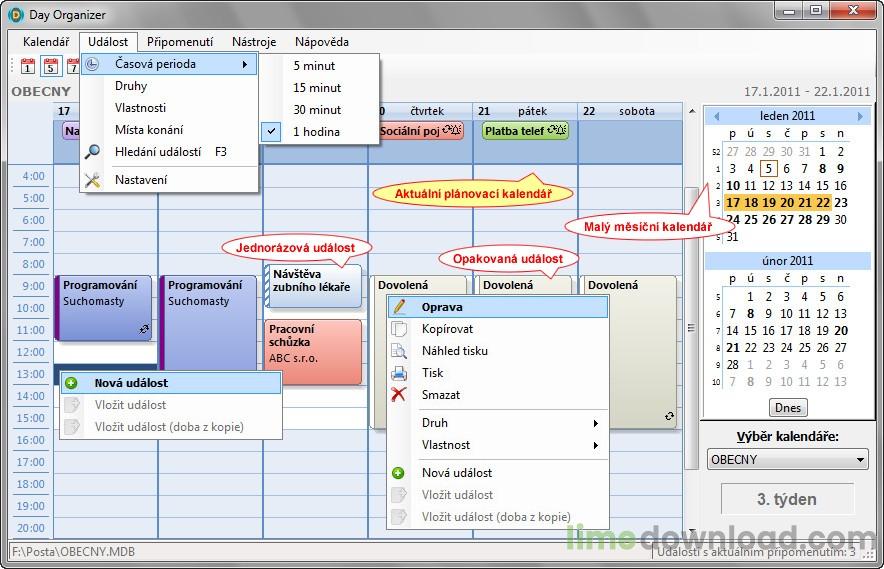Click the 3. týden button

pos(787,499)
